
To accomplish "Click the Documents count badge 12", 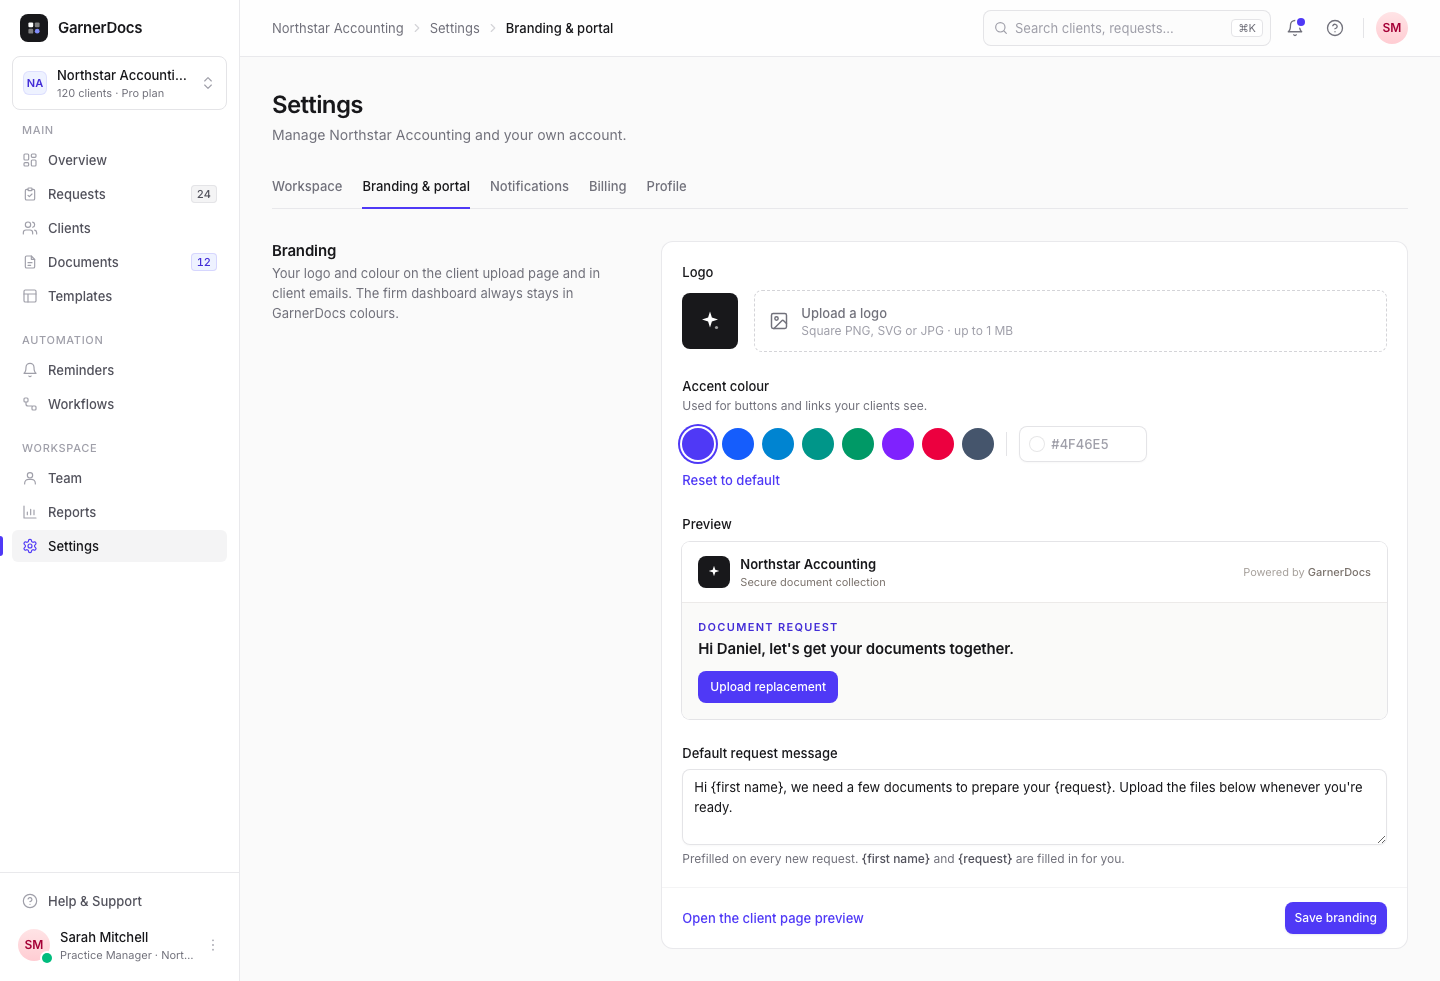I will tap(204, 262).
